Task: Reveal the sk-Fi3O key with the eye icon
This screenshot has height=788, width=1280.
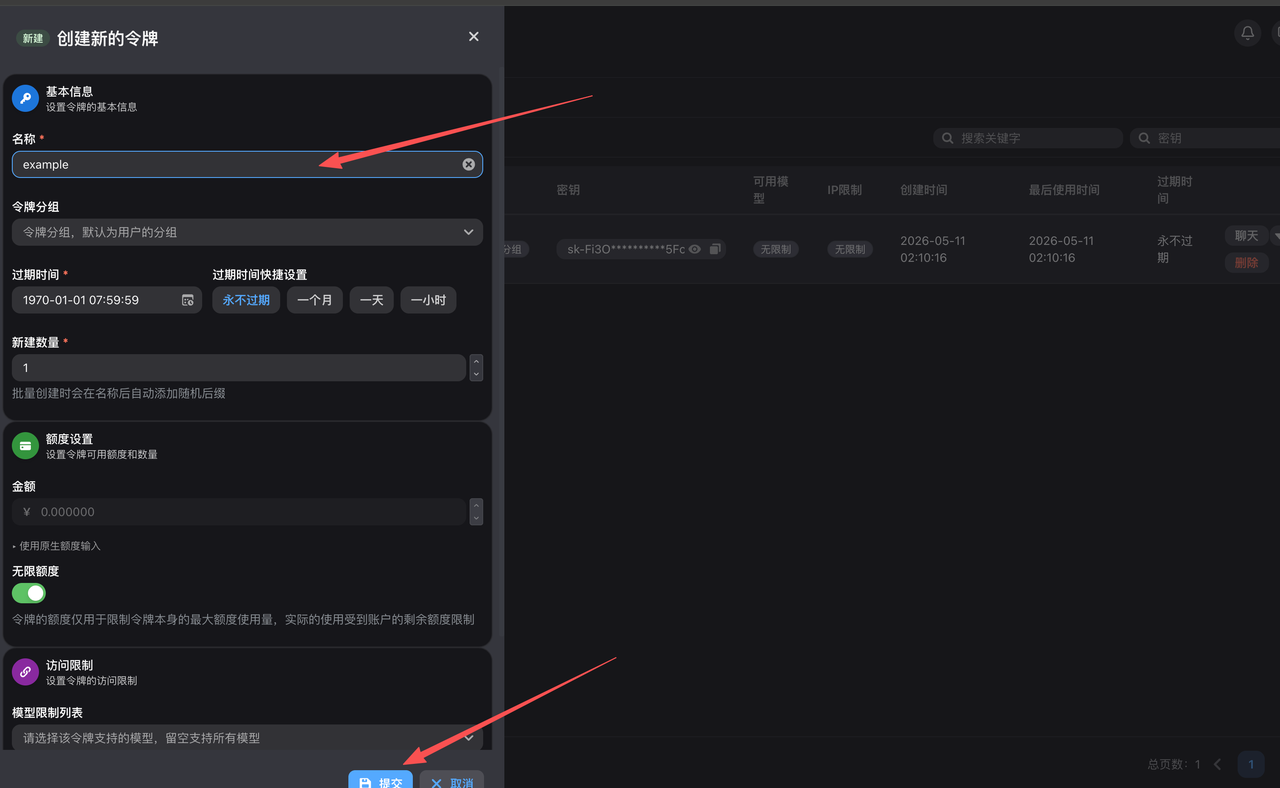Action: click(695, 249)
